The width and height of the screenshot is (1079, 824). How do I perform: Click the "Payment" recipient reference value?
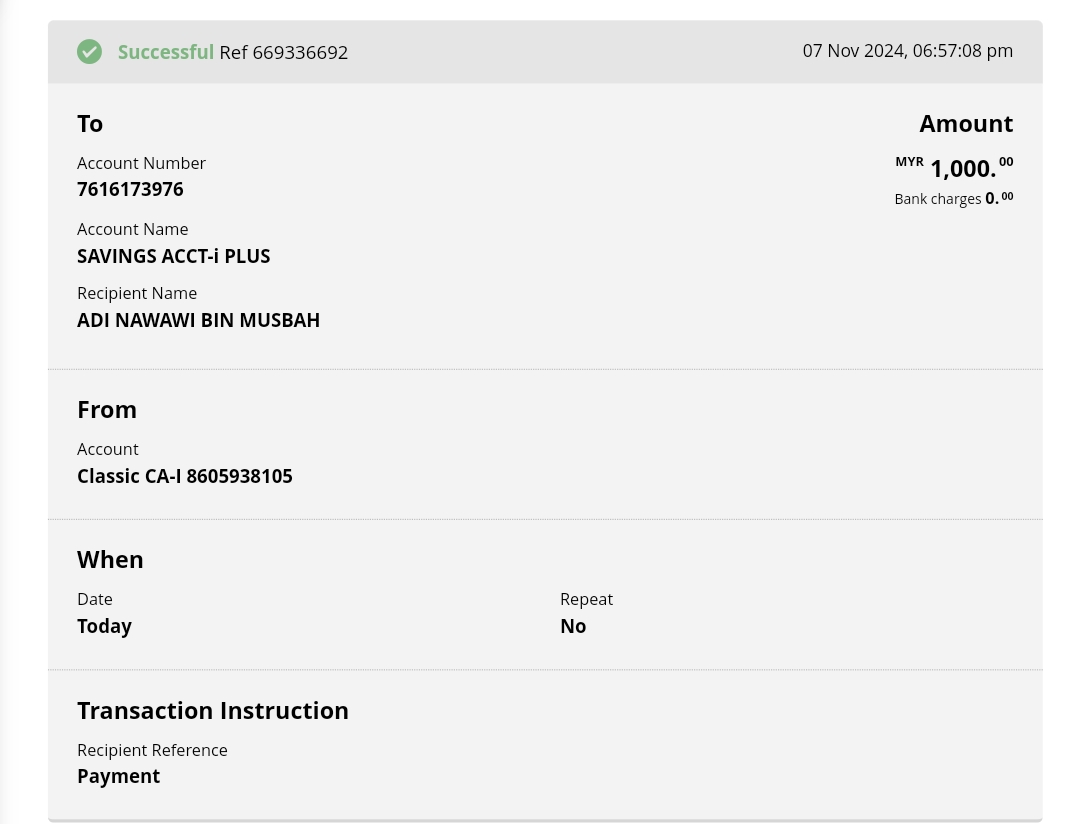(118, 777)
